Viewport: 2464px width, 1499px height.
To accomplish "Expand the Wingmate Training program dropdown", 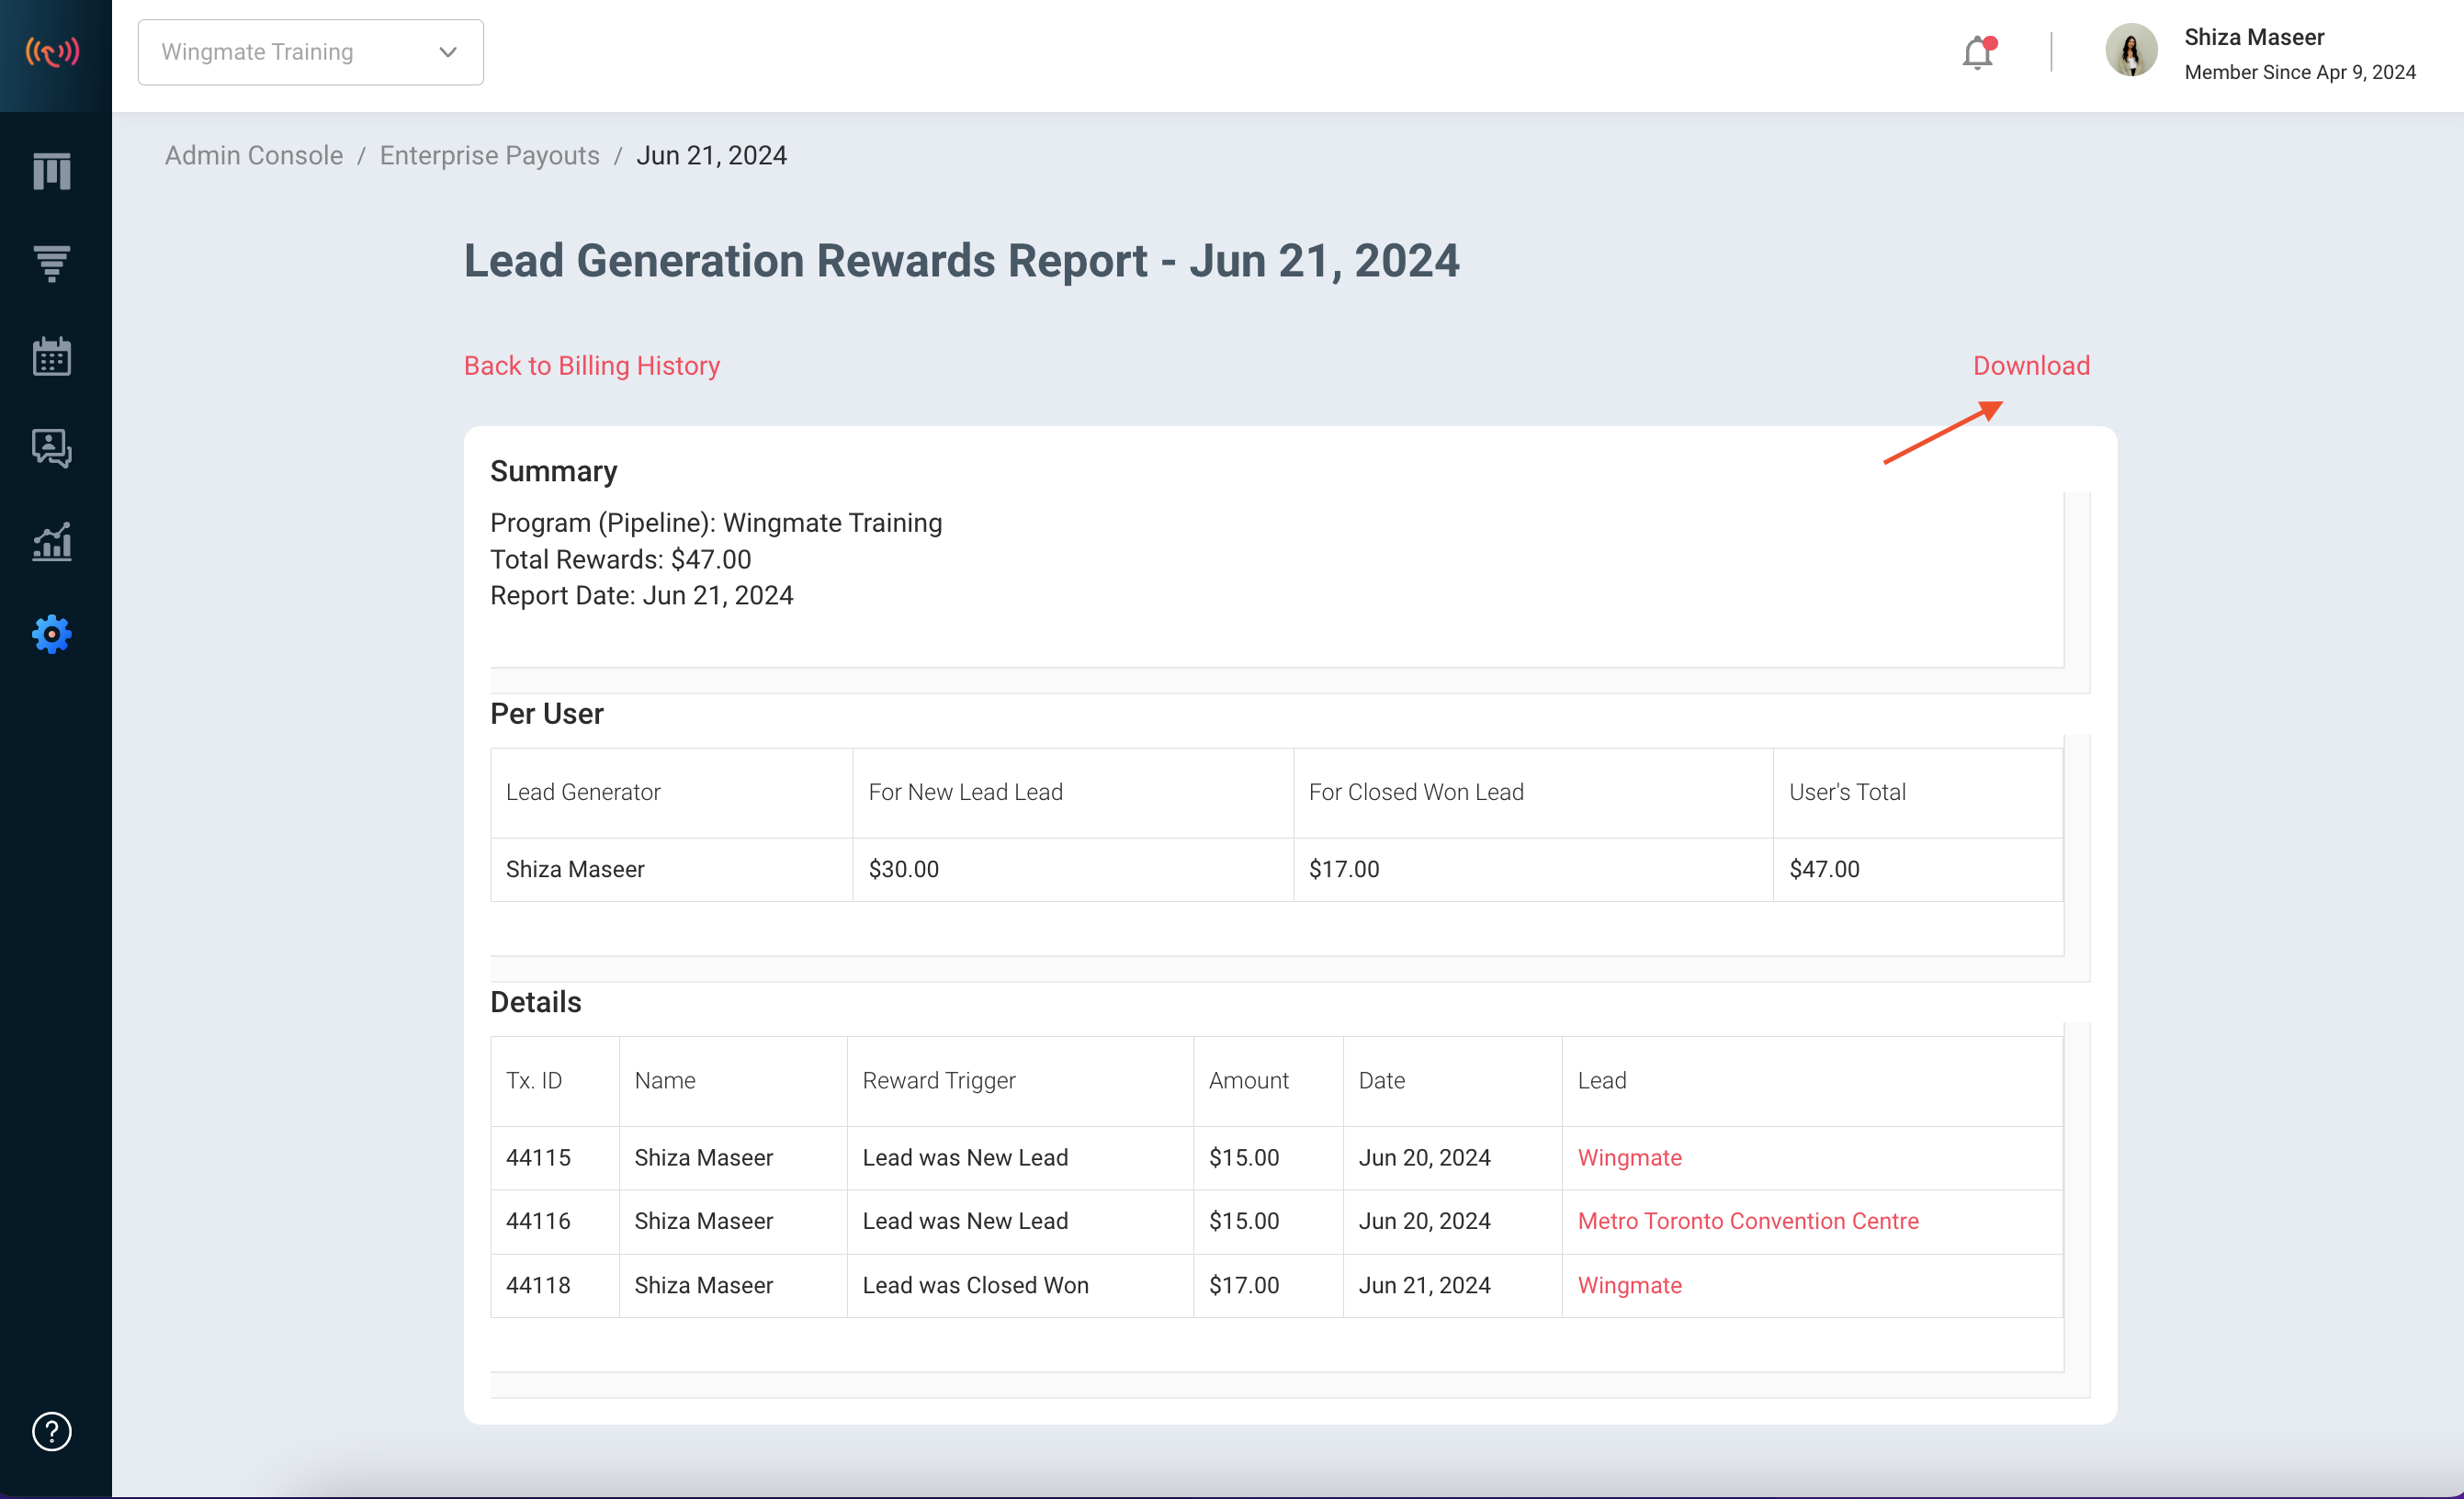I will 310,52.
